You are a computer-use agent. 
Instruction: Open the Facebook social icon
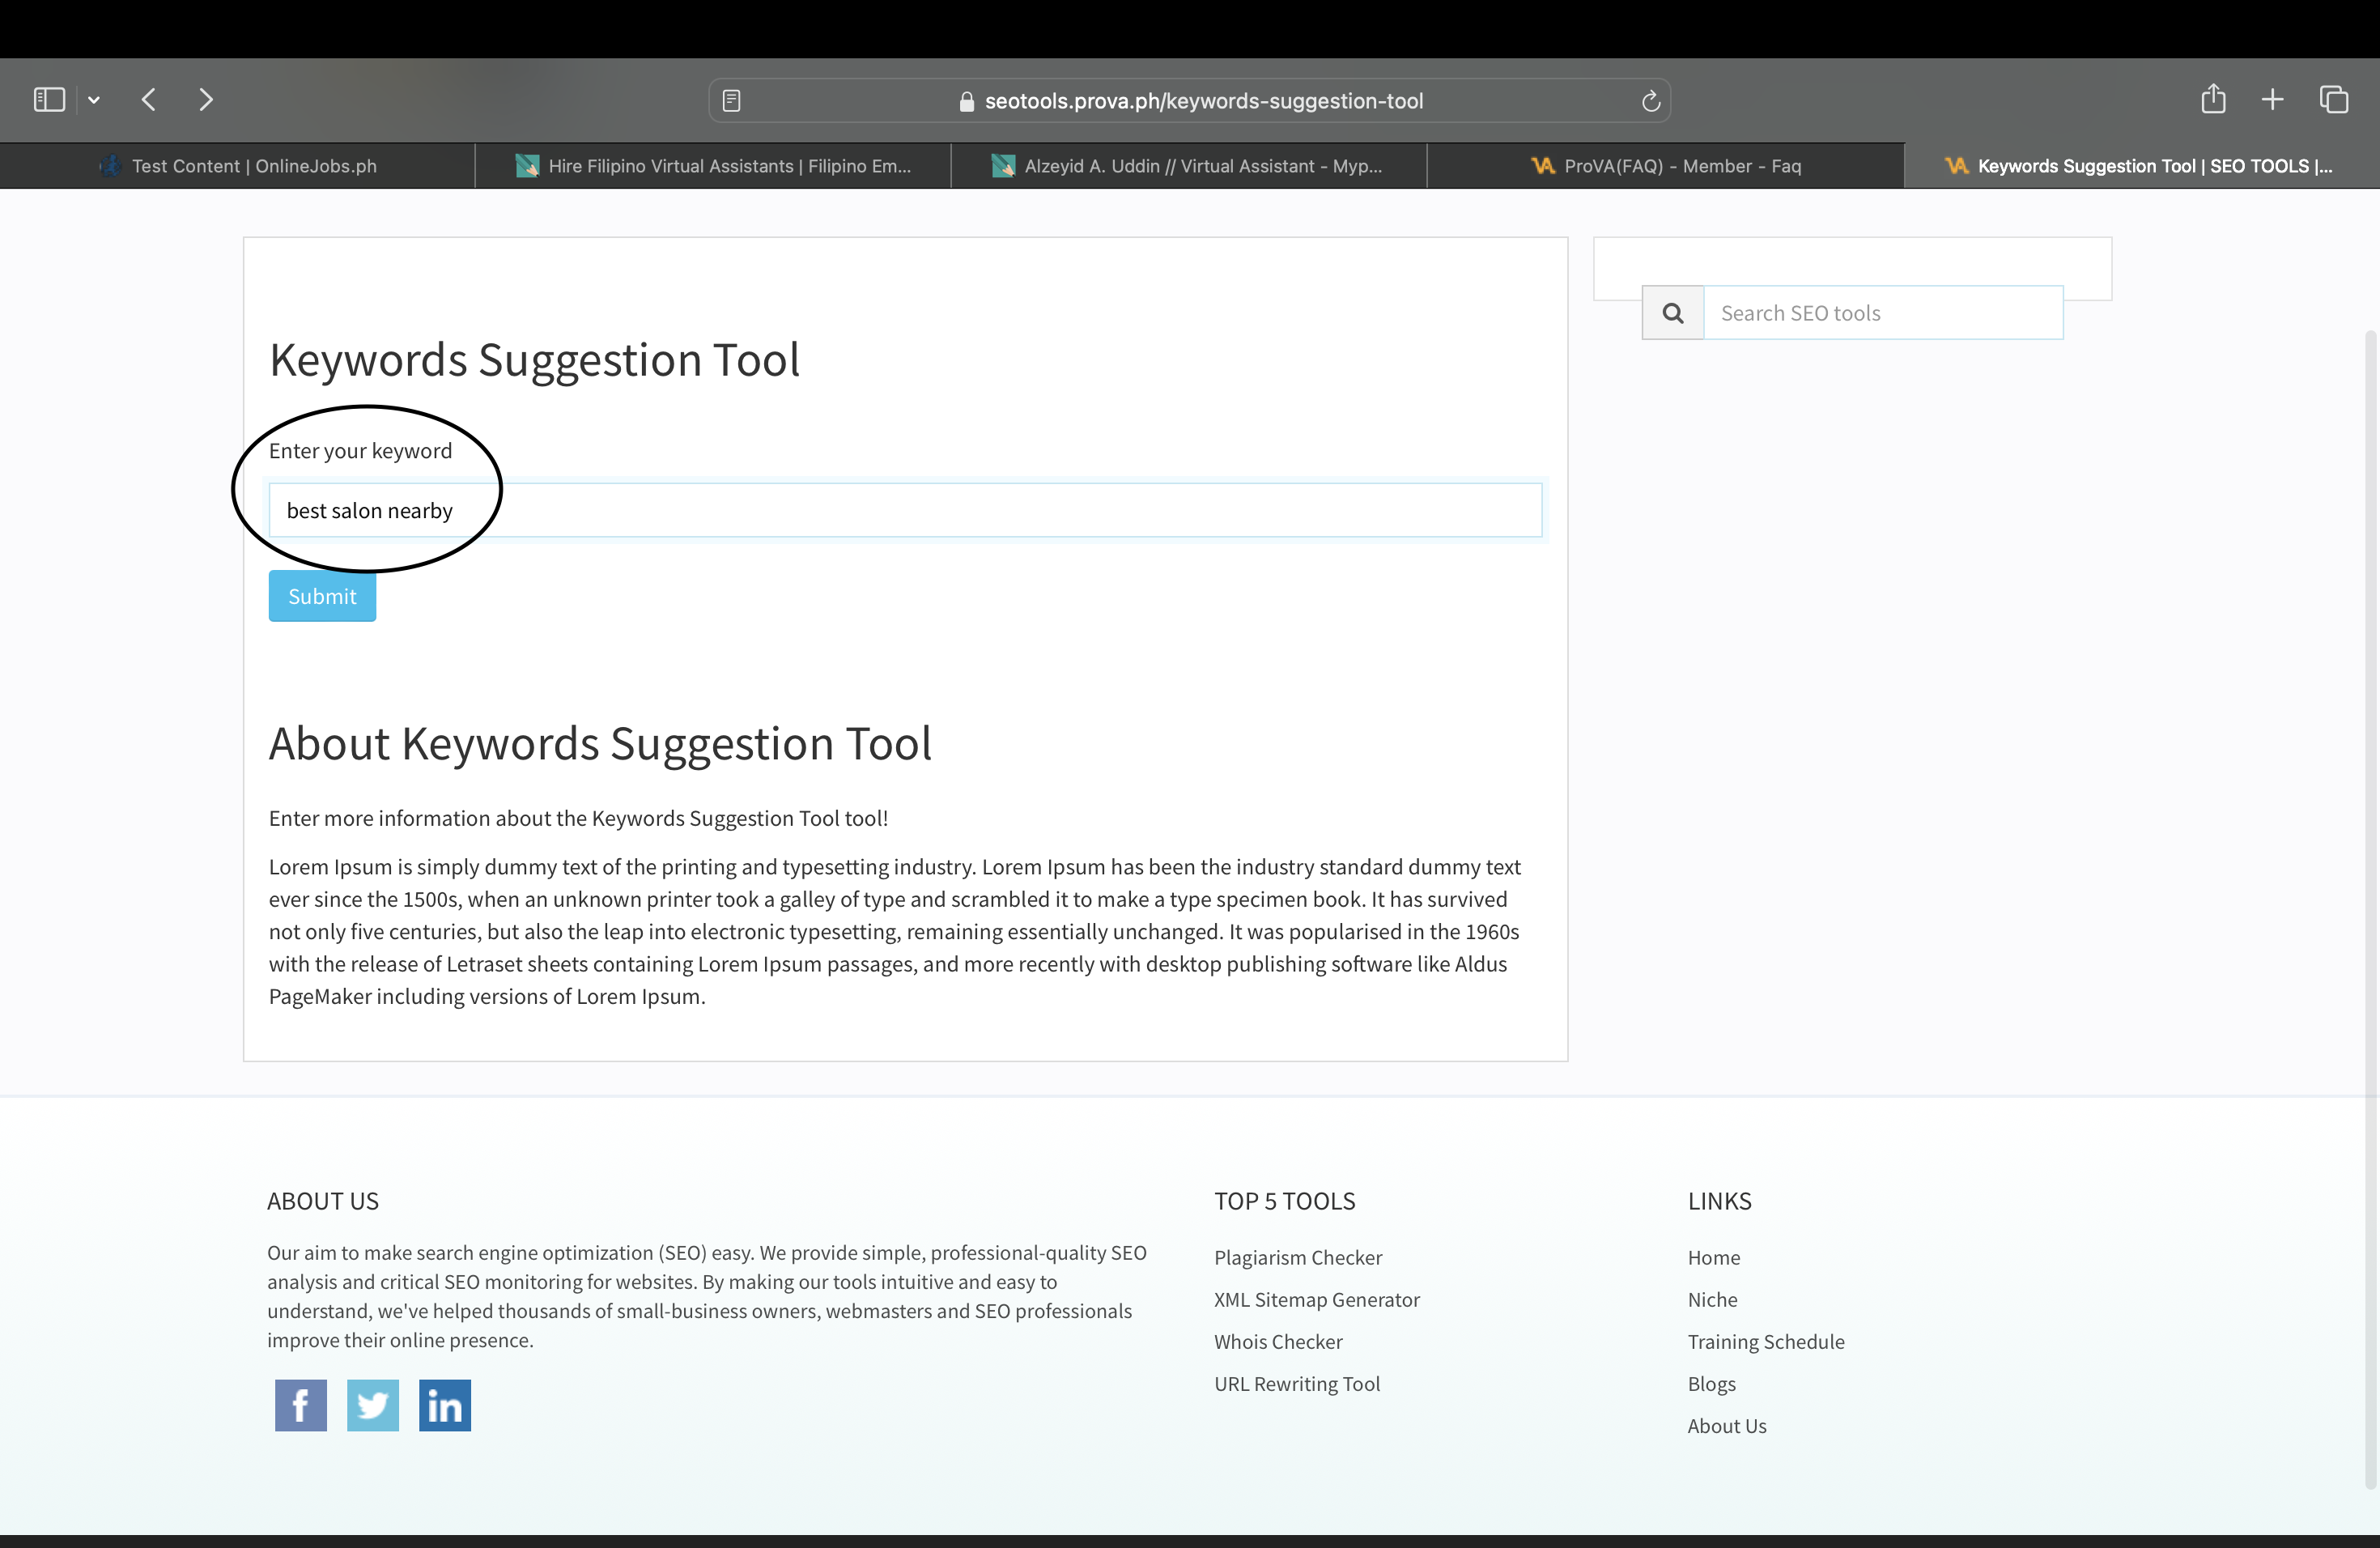pyautogui.click(x=301, y=1405)
